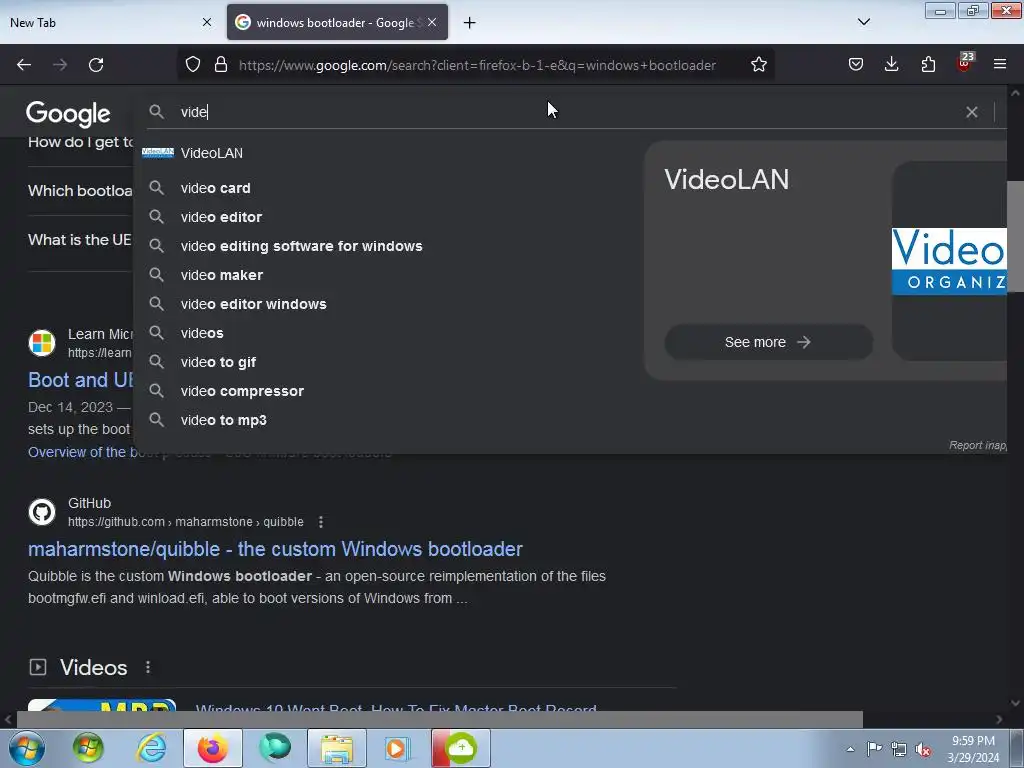This screenshot has height=768, width=1024.
Task: Close the New Tab tab
Action: [x=207, y=22]
